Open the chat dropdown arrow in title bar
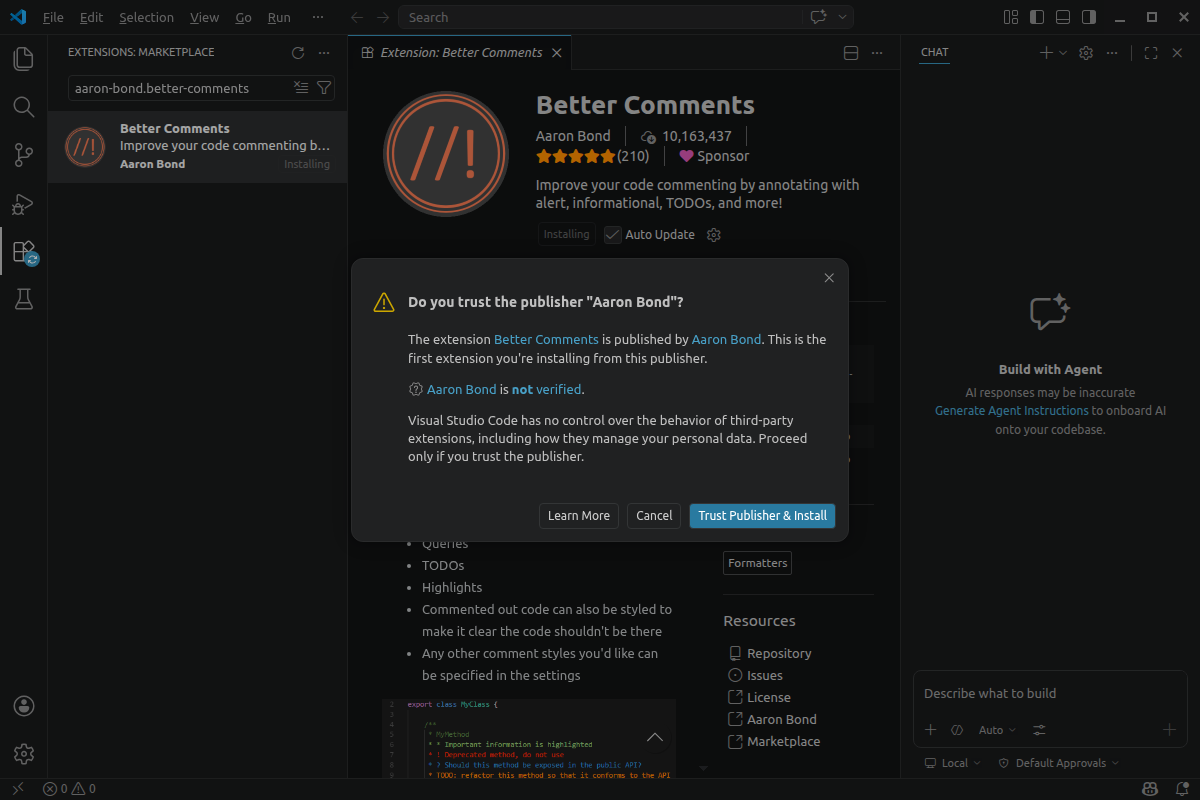Image resolution: width=1200 pixels, height=800 pixels. 843,17
